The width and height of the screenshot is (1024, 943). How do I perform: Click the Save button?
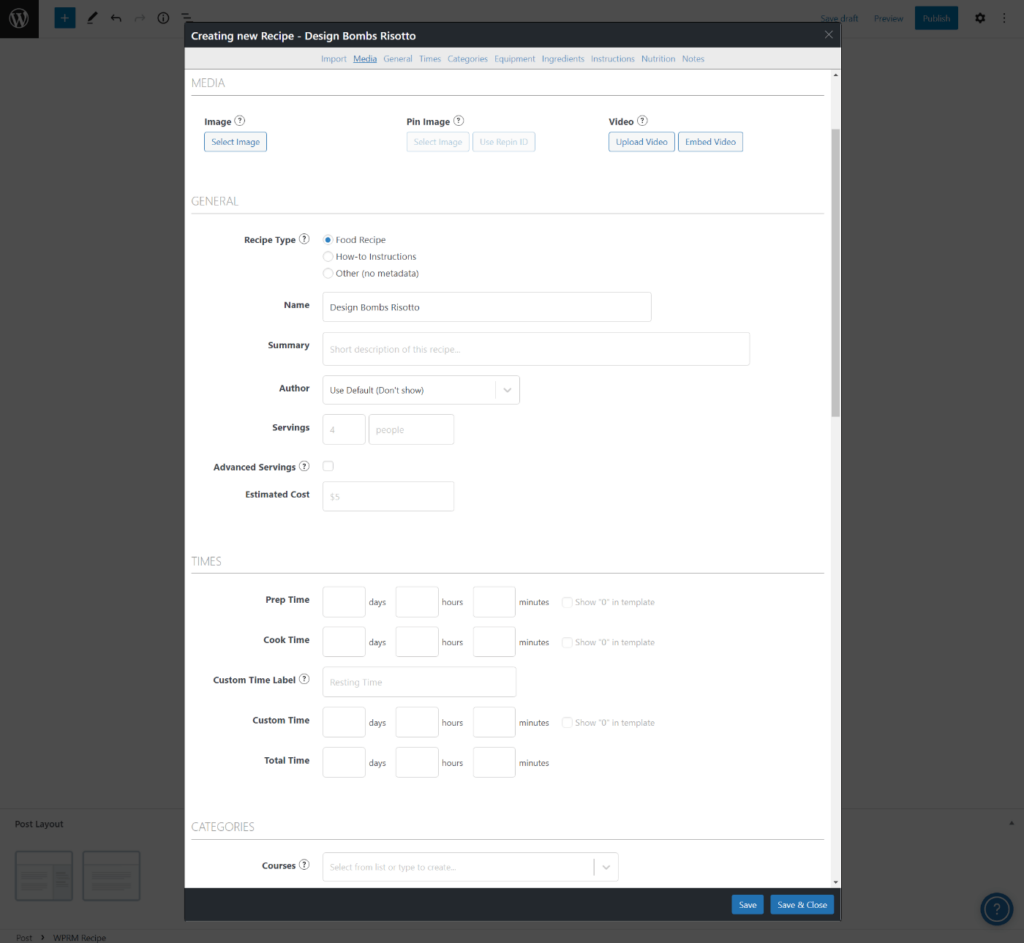pos(747,904)
